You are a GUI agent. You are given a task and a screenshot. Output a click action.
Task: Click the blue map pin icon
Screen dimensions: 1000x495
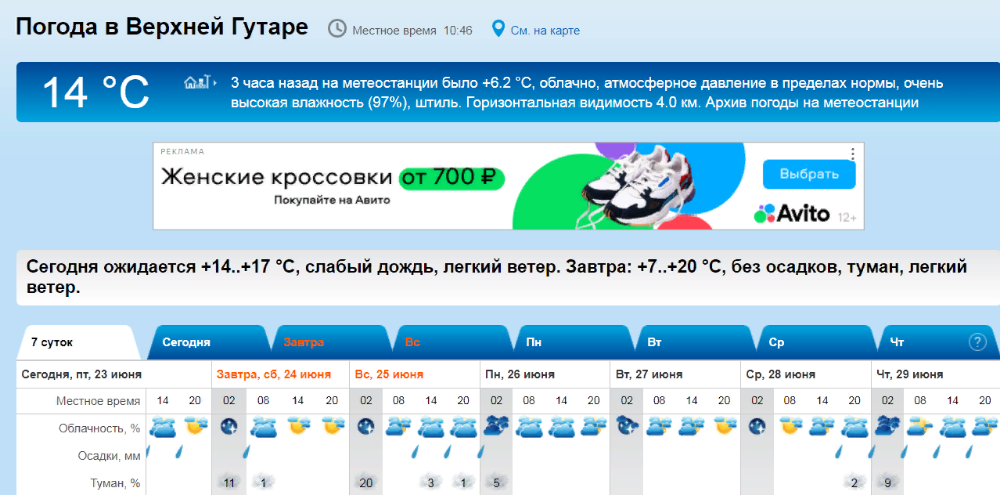pyautogui.click(x=498, y=29)
